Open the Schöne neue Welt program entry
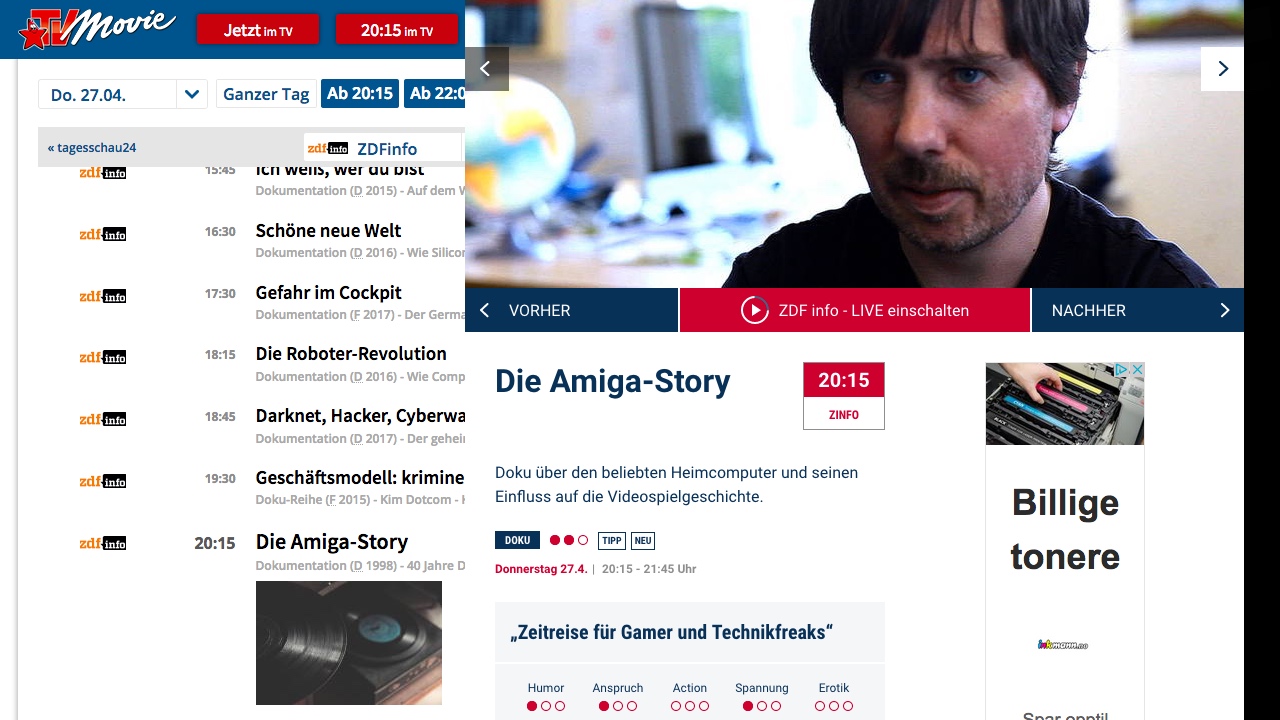The height and width of the screenshot is (720, 1280). [x=328, y=230]
